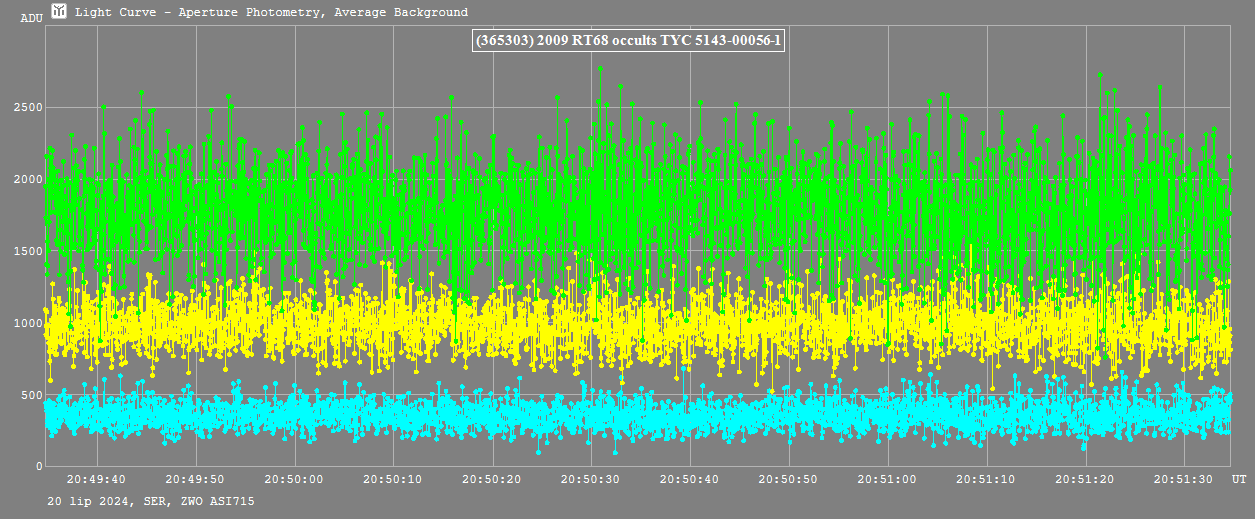Click the 20:51:20 time tick label
Viewport: 1255px width, 519px height.
[x=1086, y=479]
